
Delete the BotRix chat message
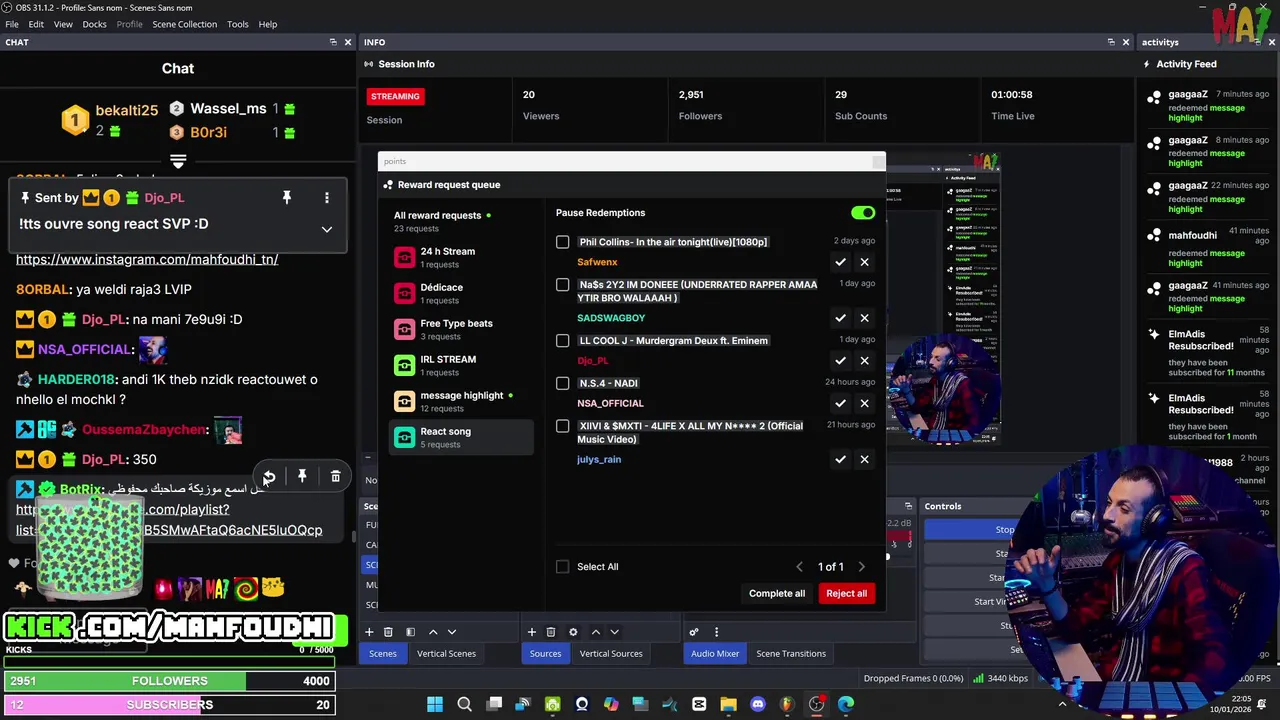click(x=336, y=477)
